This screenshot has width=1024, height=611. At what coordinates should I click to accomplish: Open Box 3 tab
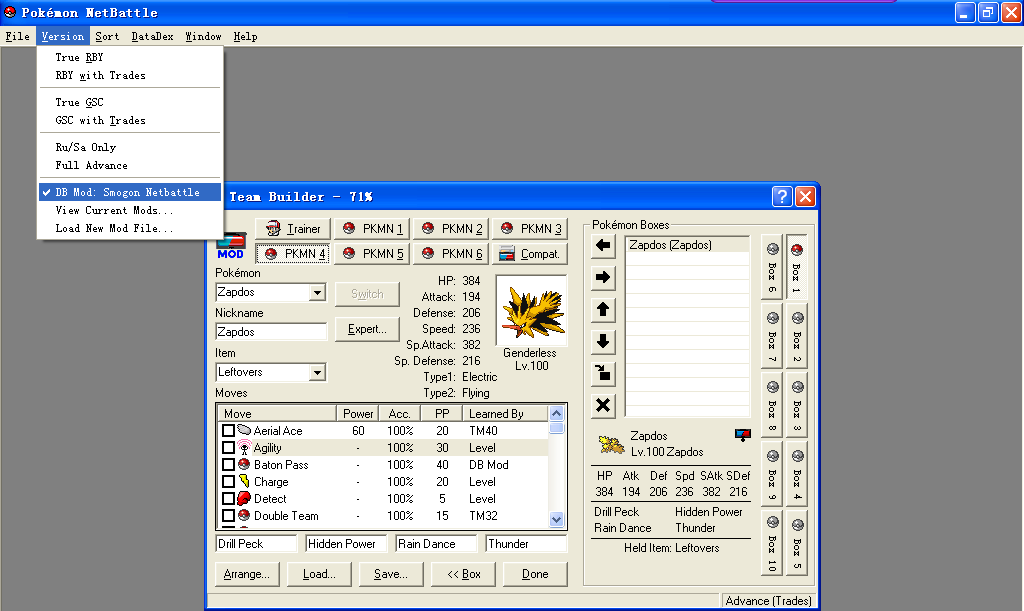797,405
